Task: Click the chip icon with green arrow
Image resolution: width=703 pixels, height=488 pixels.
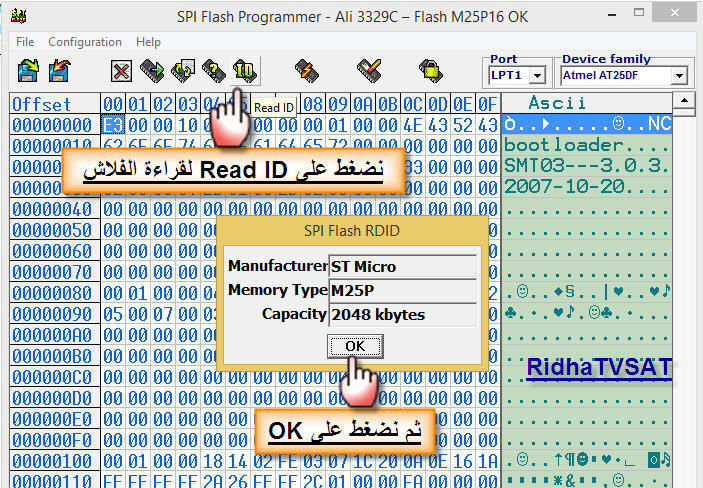Action: 152,71
